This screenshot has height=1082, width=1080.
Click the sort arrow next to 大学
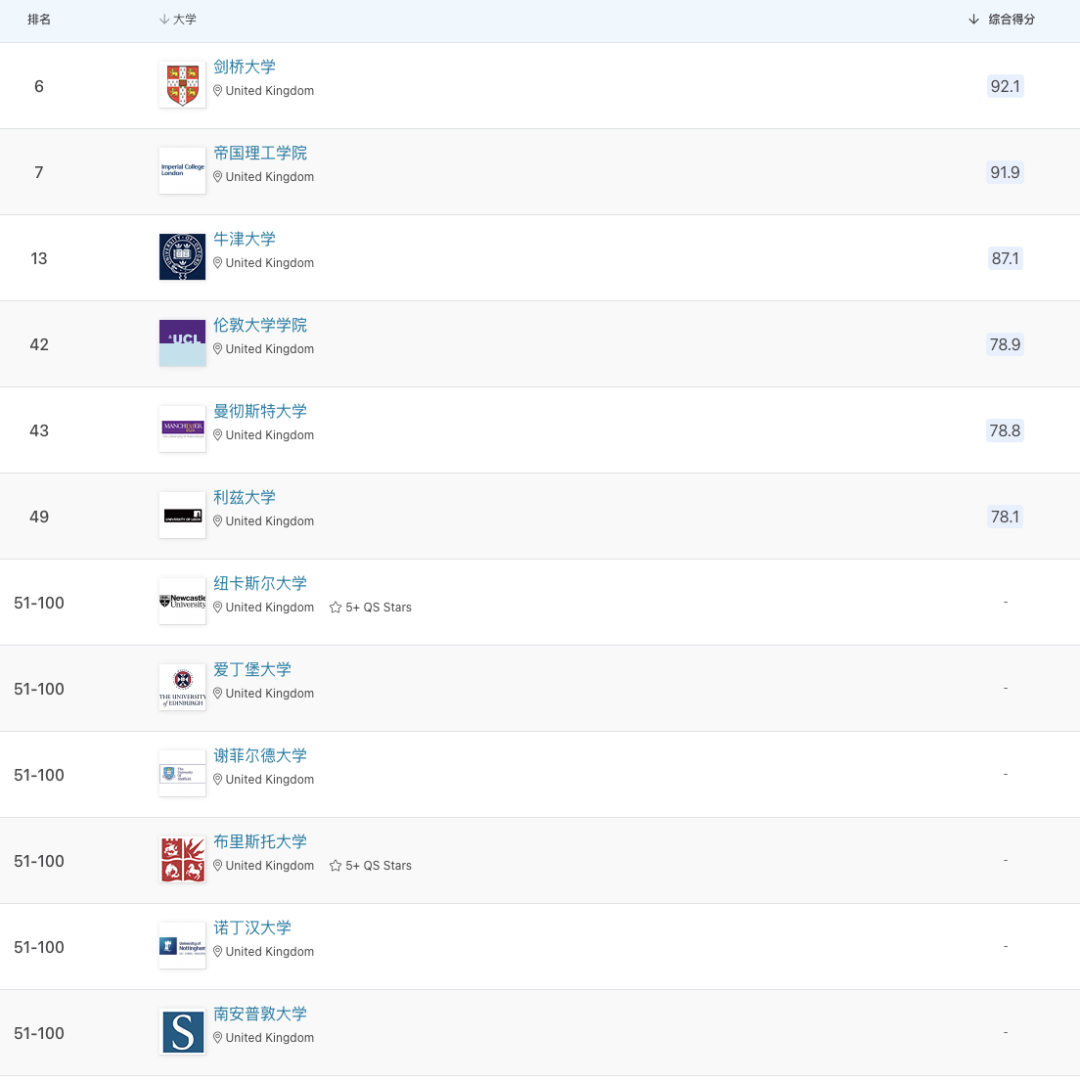[163, 18]
